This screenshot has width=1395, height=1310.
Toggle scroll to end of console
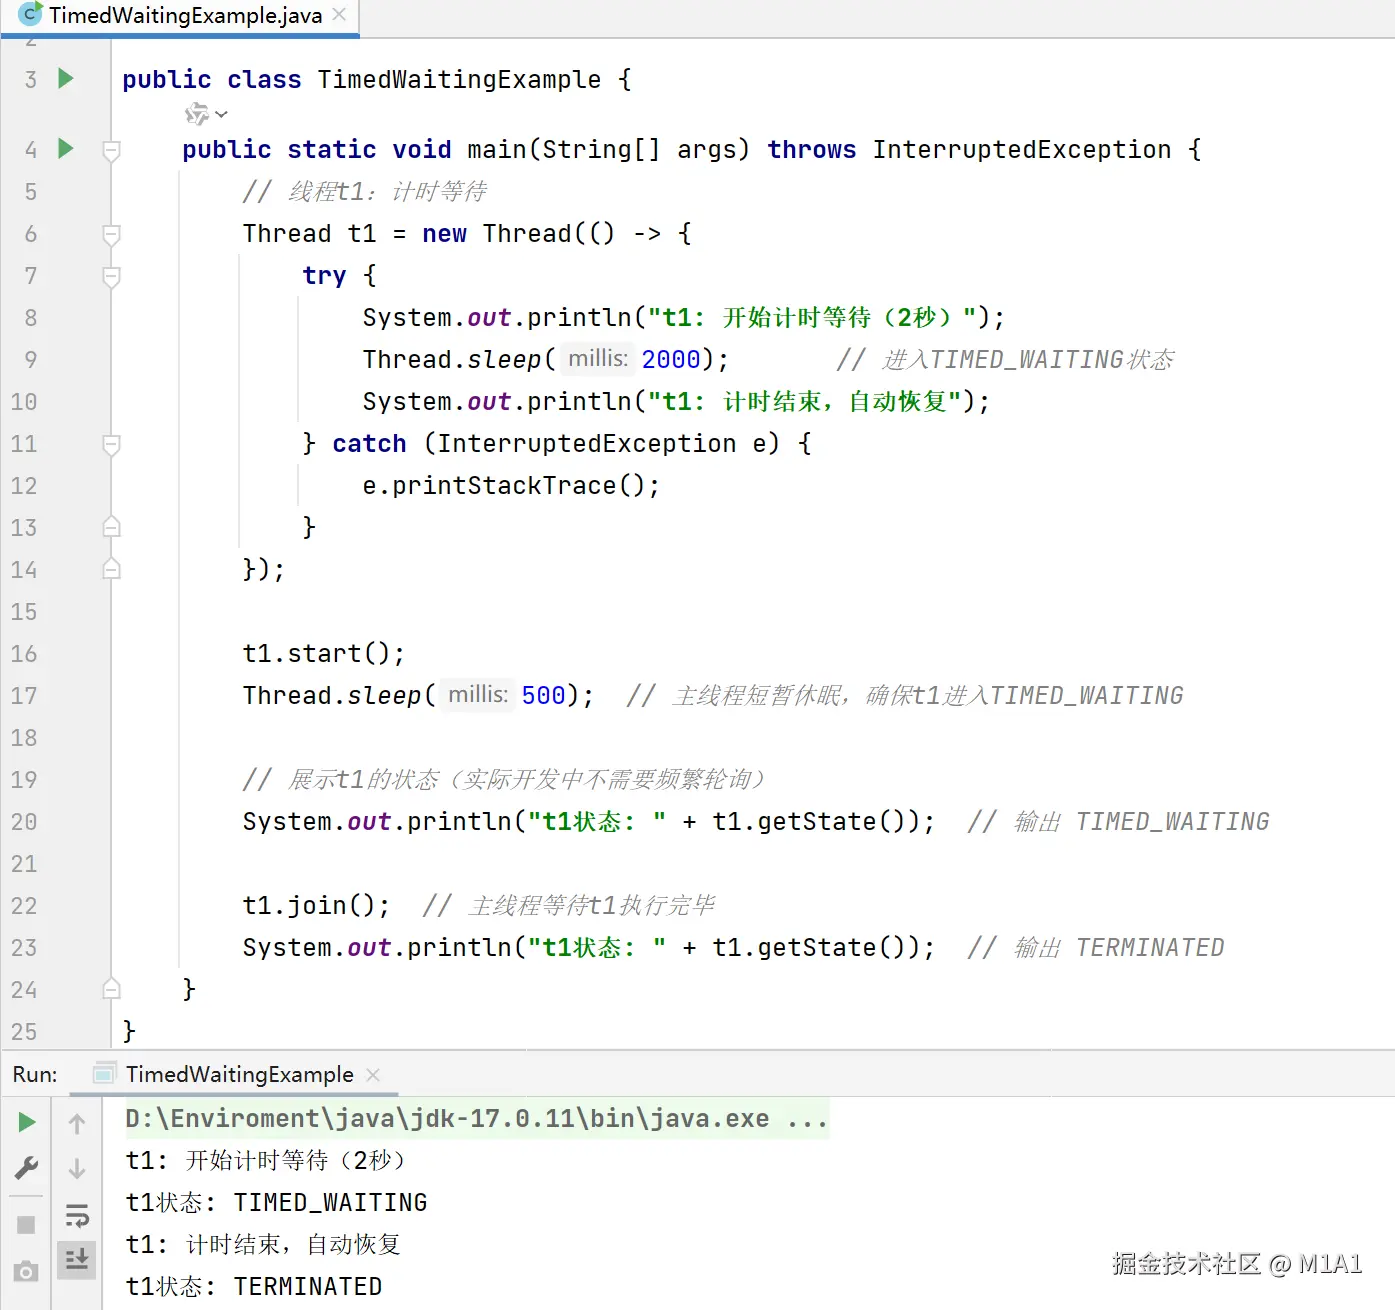[x=77, y=1259]
